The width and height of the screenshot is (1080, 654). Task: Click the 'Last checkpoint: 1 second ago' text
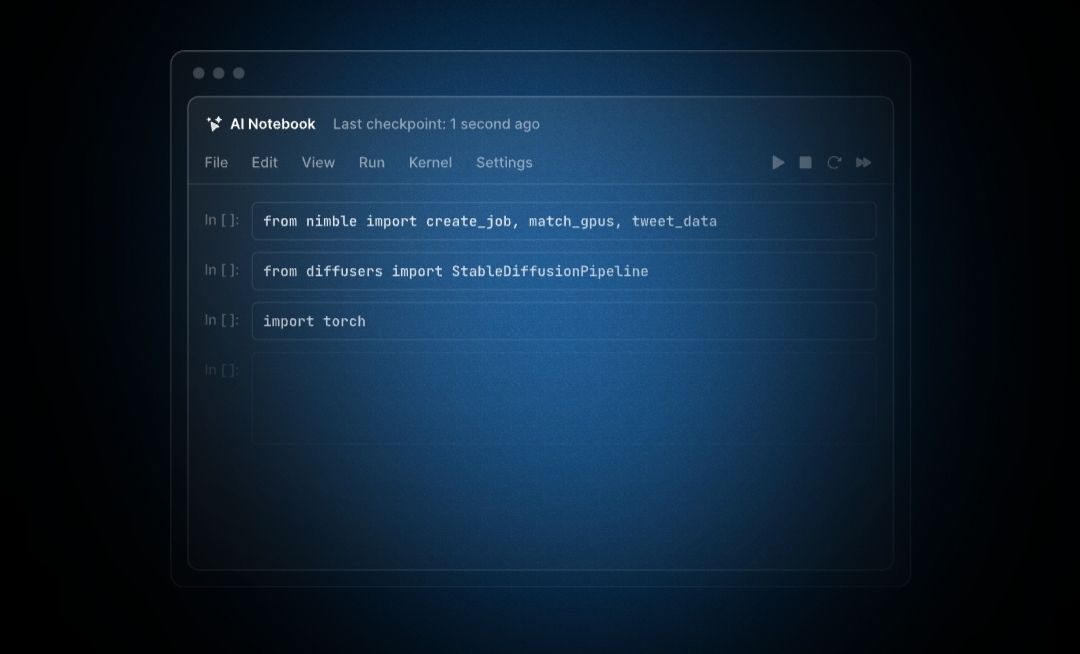pyautogui.click(x=436, y=124)
